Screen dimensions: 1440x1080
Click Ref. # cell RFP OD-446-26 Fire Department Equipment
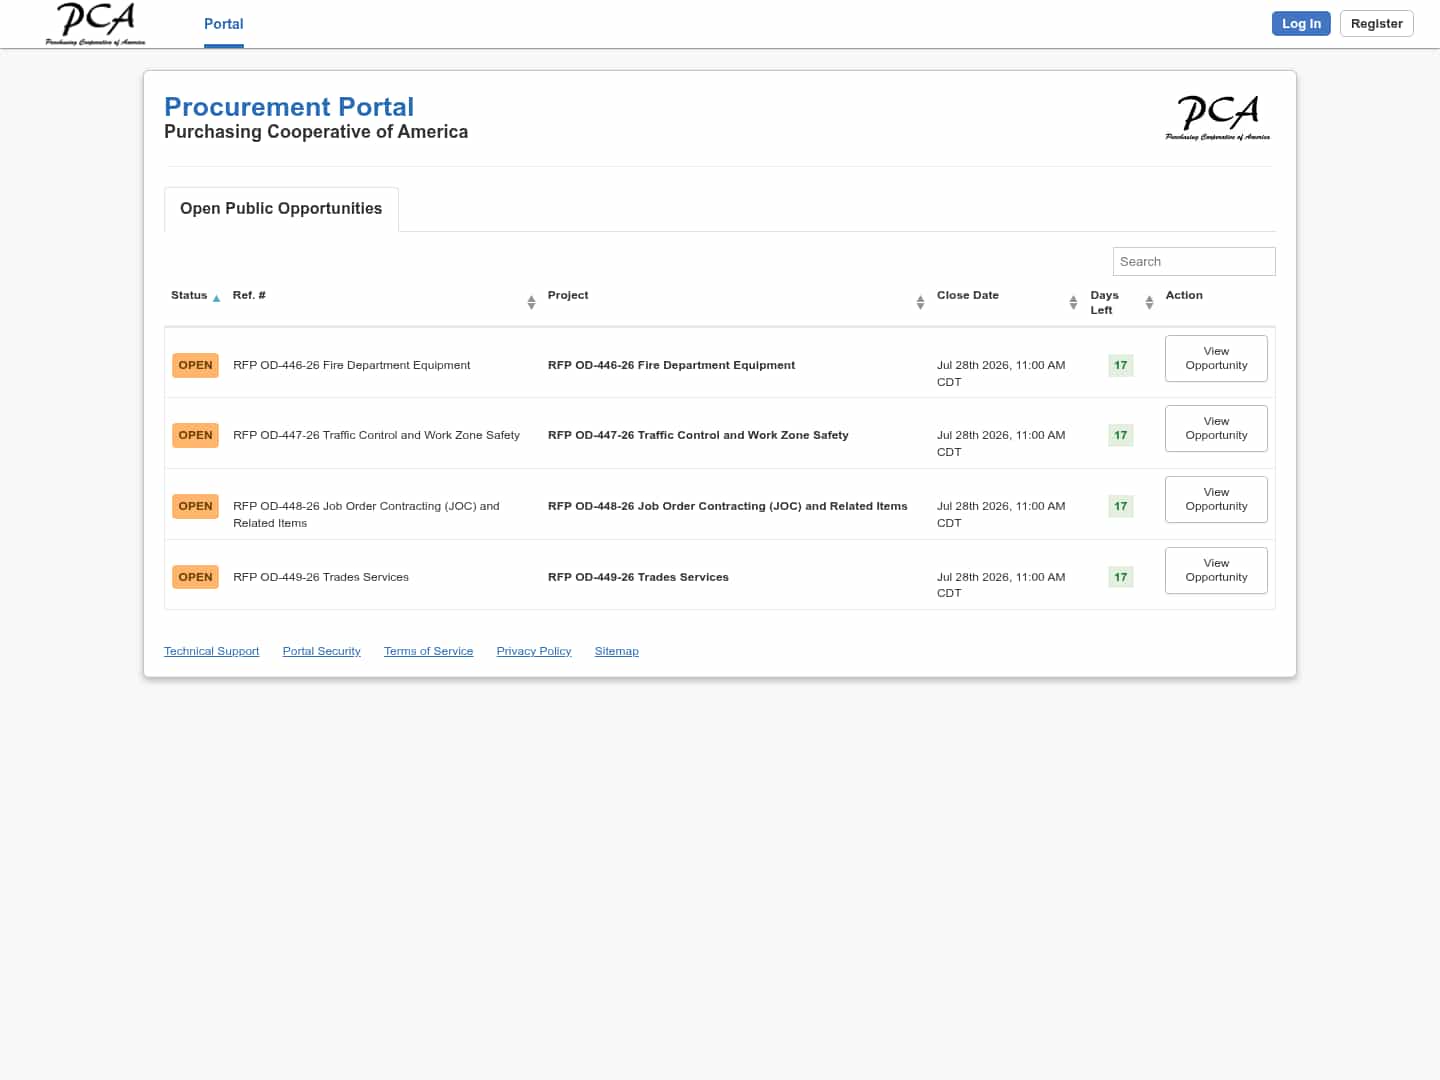point(351,365)
